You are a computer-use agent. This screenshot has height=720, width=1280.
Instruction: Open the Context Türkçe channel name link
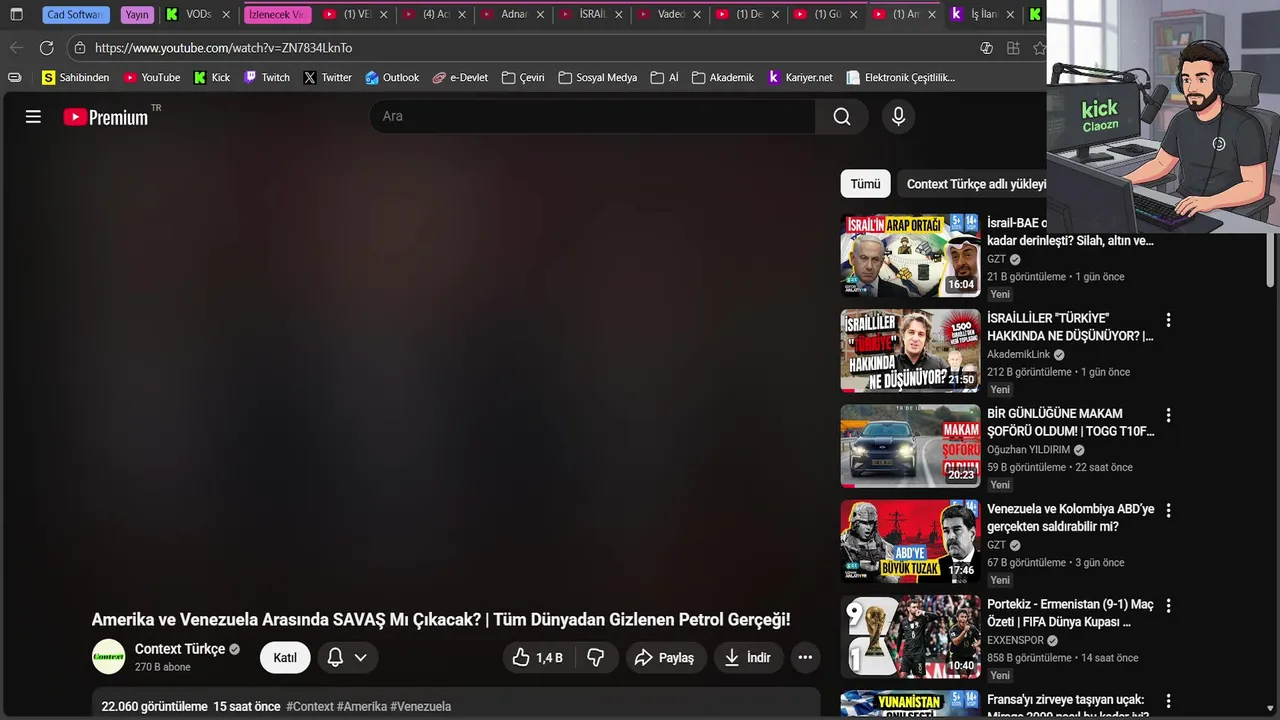click(x=180, y=649)
